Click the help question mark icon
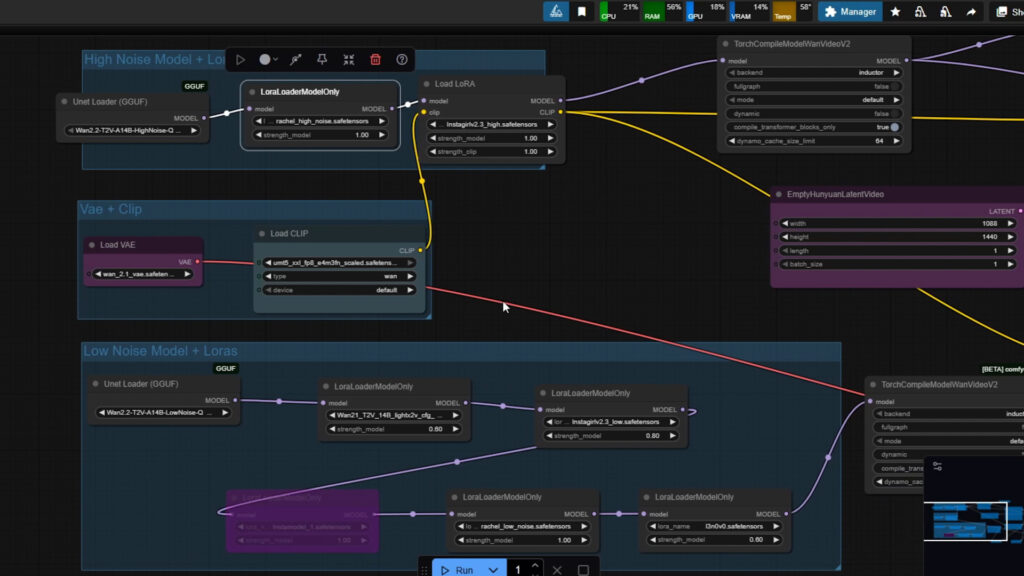Viewport: 1024px width, 576px height. tap(402, 60)
